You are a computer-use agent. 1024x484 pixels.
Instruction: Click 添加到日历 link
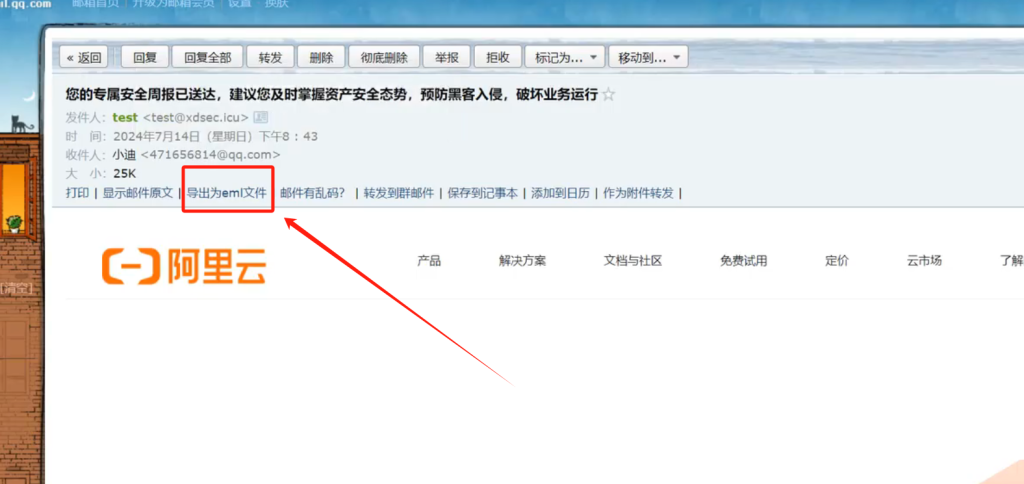tap(560, 193)
